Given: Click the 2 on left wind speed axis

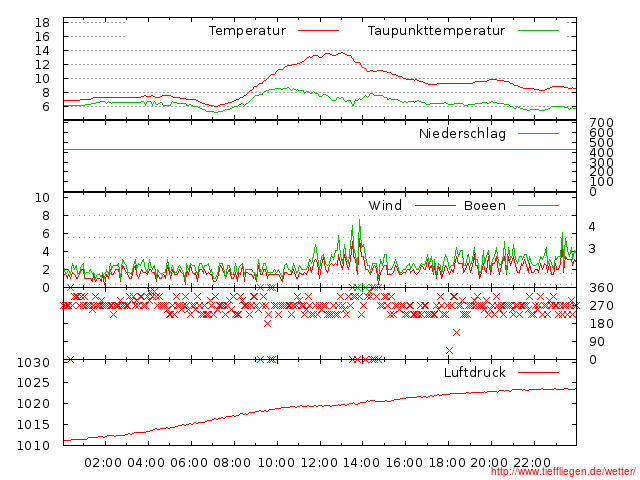Looking at the screenshot, I should click(46, 269).
